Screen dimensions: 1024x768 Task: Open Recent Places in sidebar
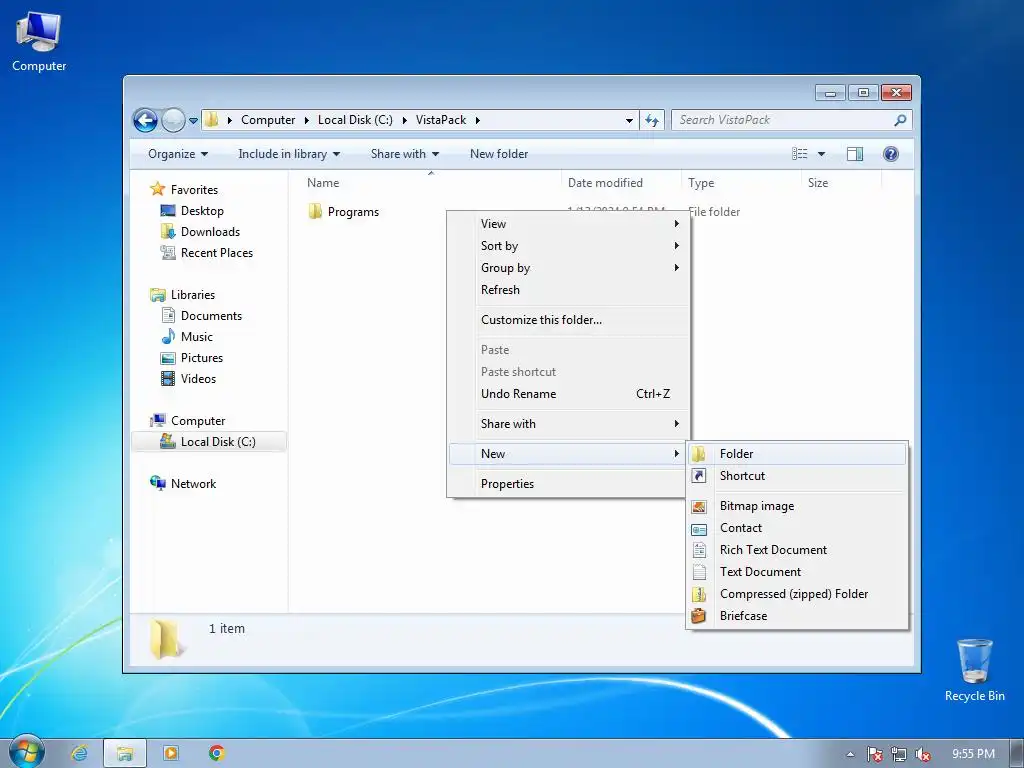pos(217,253)
